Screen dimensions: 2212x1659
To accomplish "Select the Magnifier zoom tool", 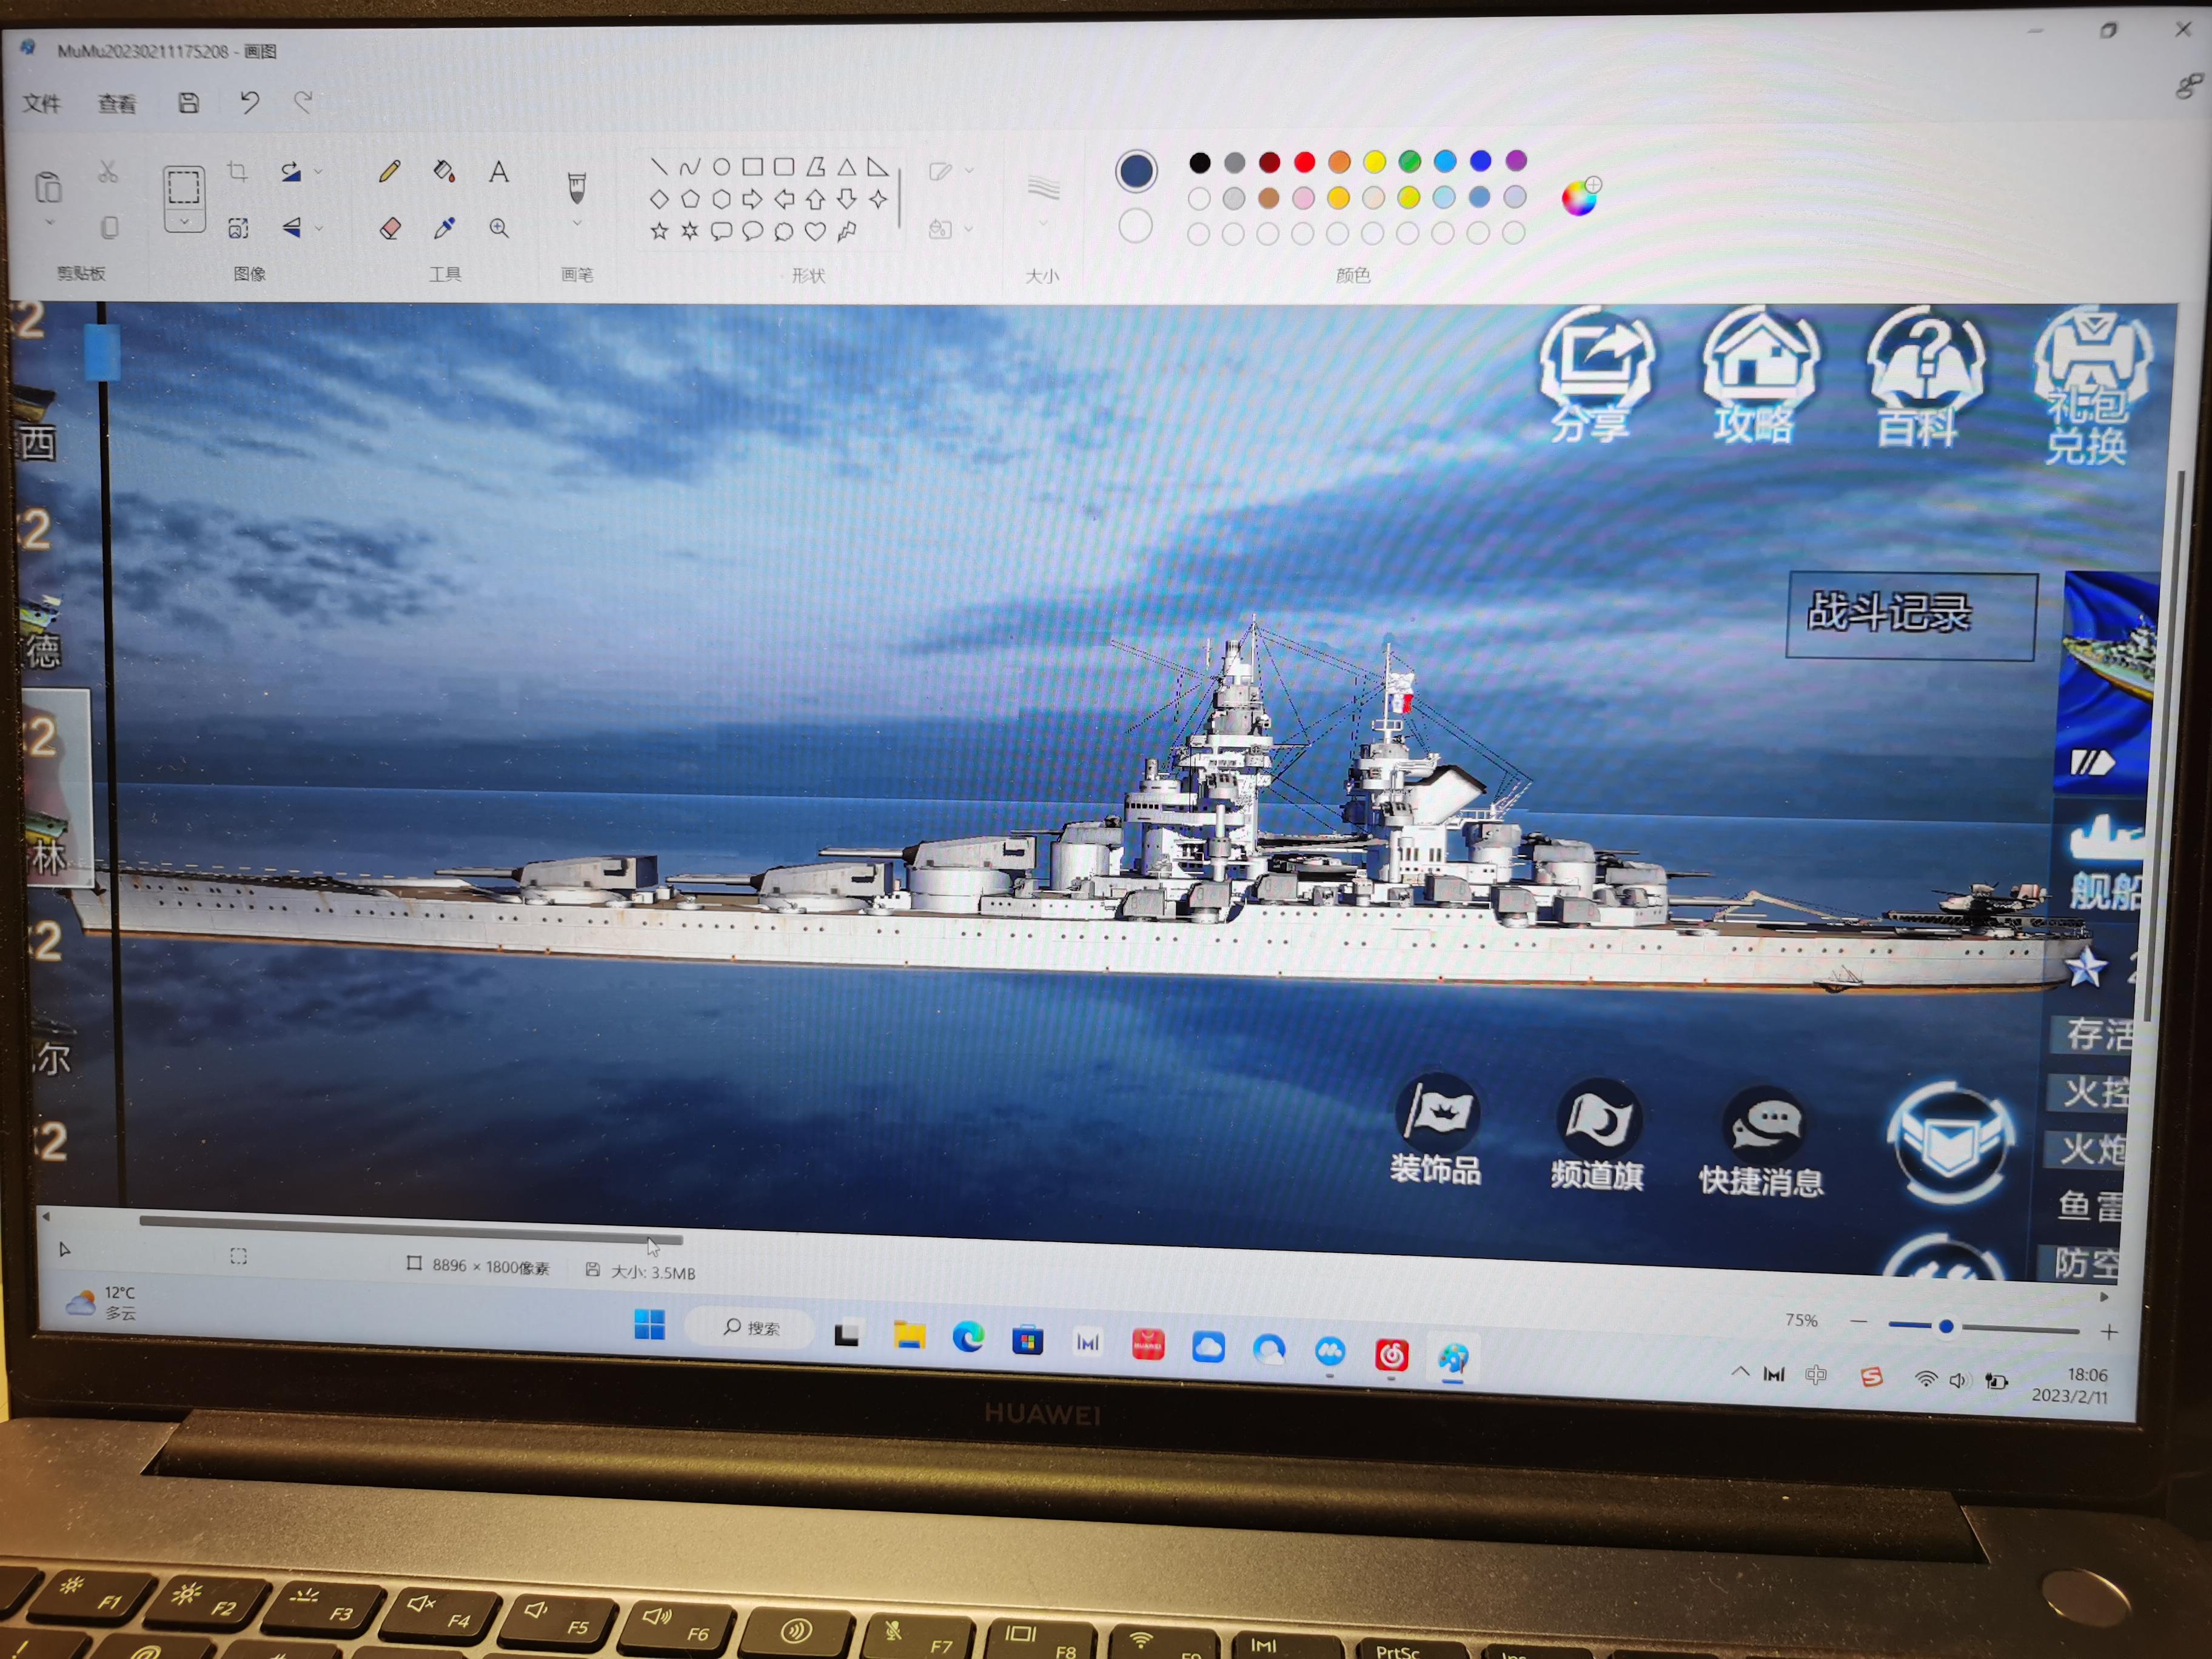I will tap(499, 229).
